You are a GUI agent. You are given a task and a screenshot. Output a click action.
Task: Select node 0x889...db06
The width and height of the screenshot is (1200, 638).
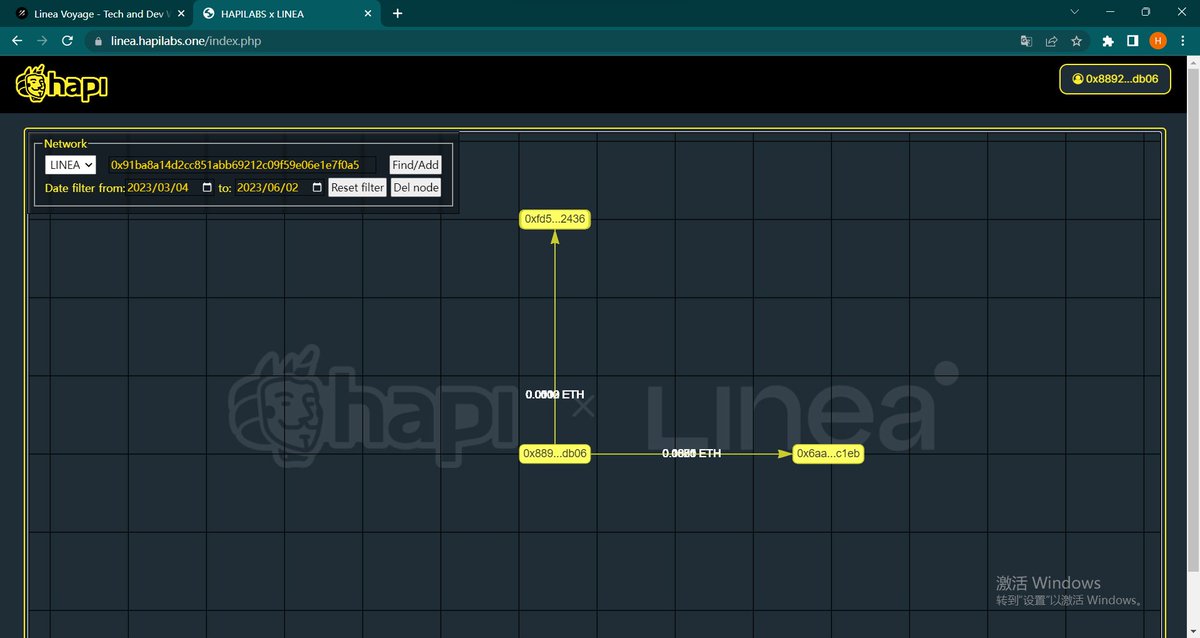coord(555,454)
